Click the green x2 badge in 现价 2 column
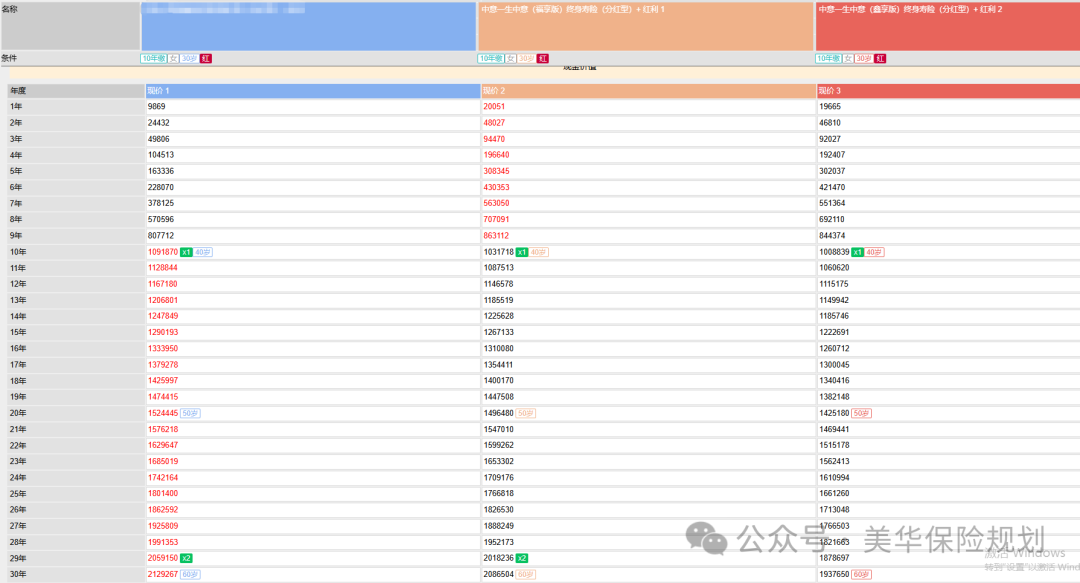 pyautogui.click(x=522, y=558)
